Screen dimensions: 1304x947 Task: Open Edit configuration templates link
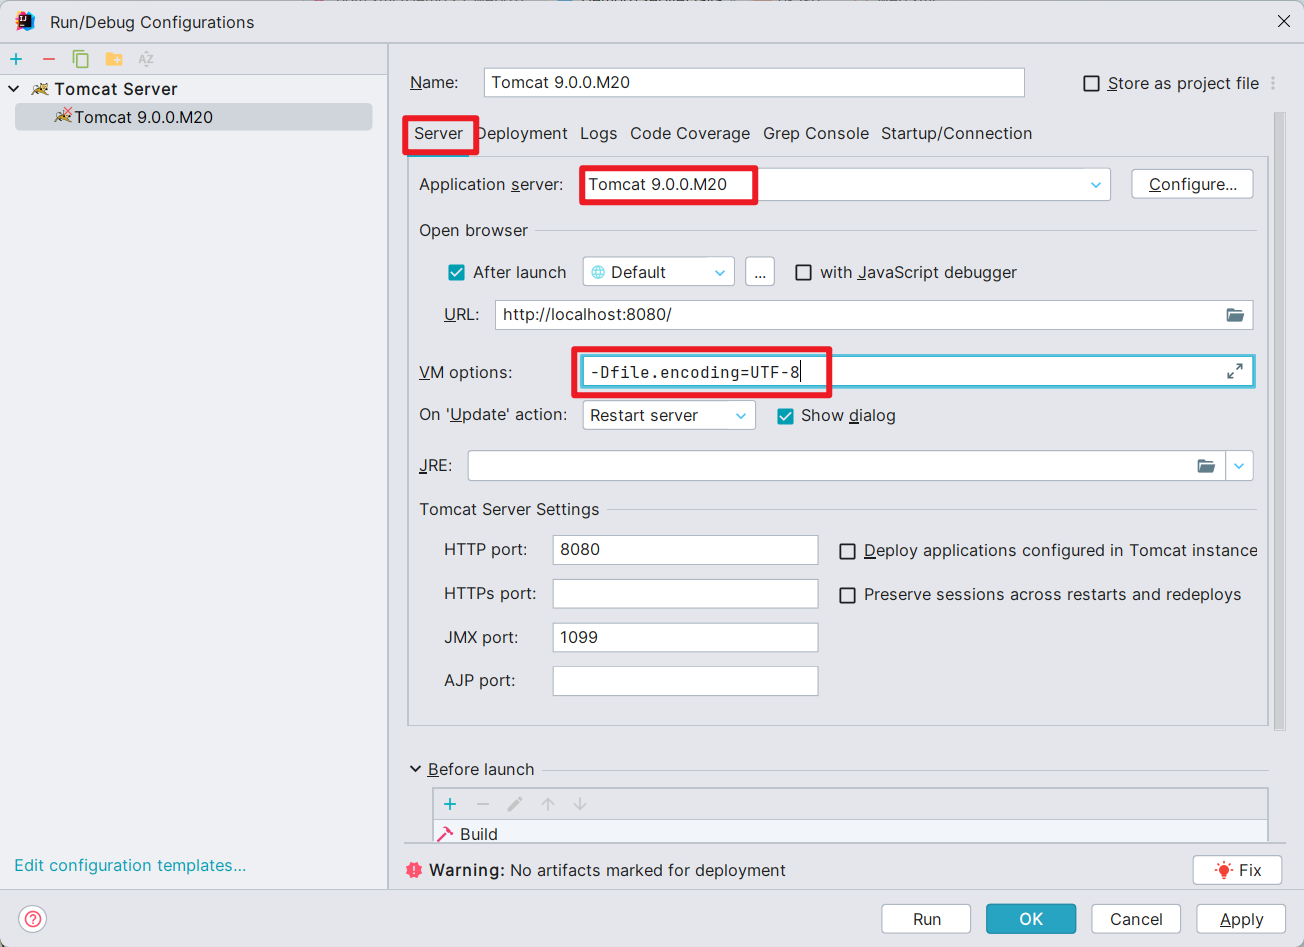[130, 865]
